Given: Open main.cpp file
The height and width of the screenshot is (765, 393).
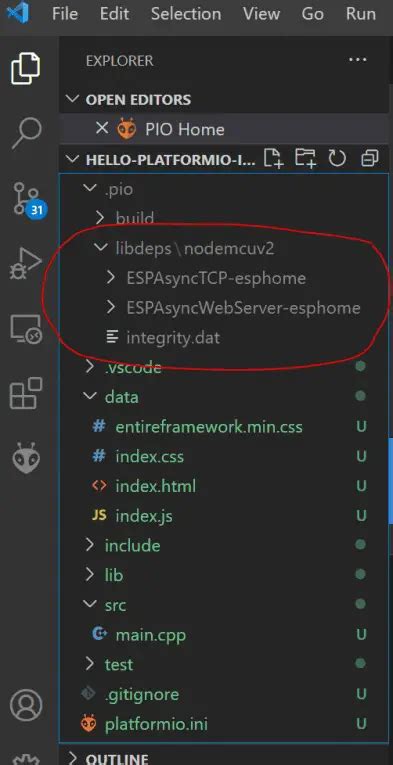Looking at the screenshot, I should (151, 635).
